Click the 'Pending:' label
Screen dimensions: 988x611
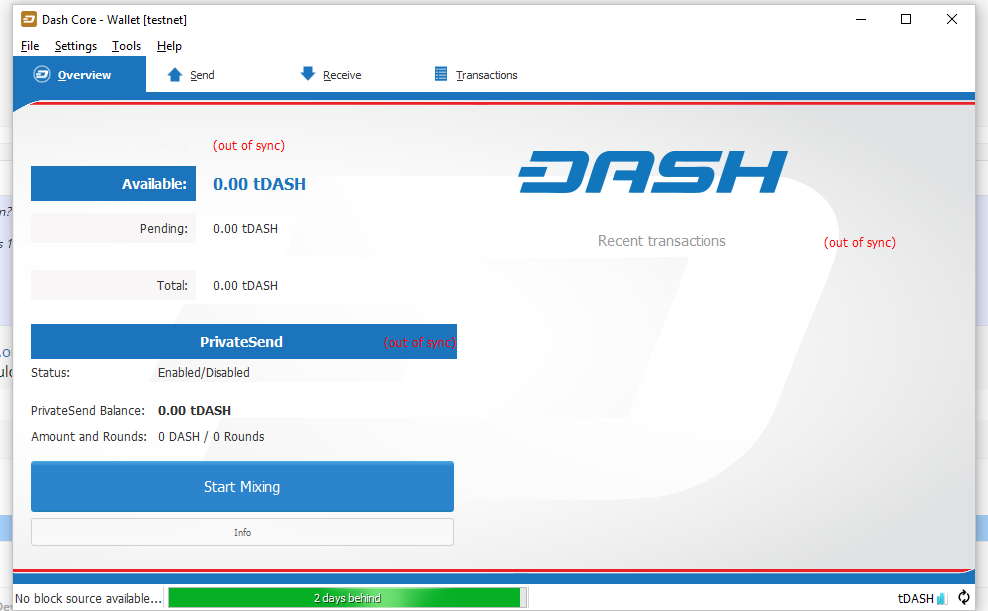coord(164,229)
